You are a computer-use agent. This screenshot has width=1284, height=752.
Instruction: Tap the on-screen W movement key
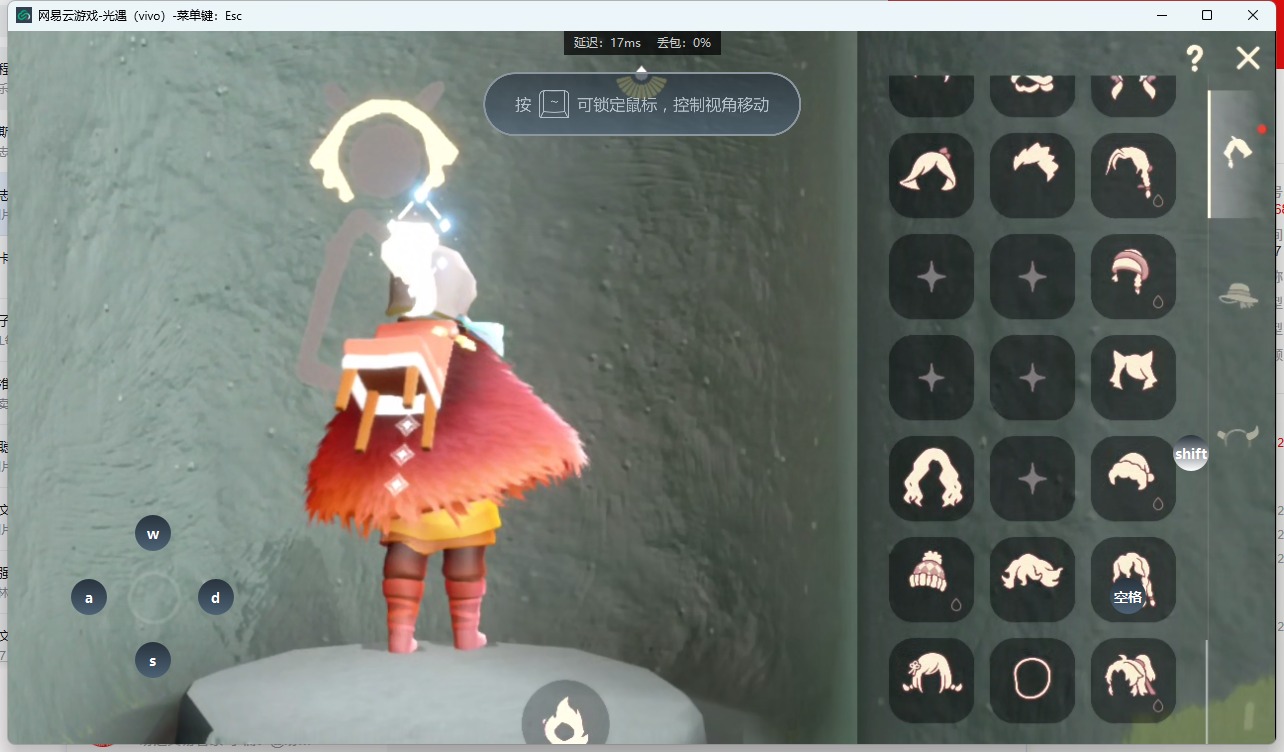[x=153, y=534]
